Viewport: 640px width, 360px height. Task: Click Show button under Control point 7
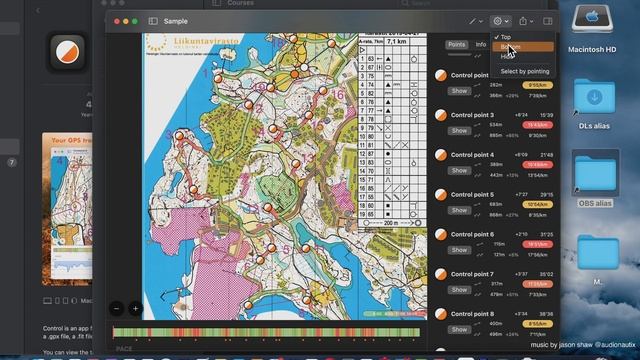459,289
